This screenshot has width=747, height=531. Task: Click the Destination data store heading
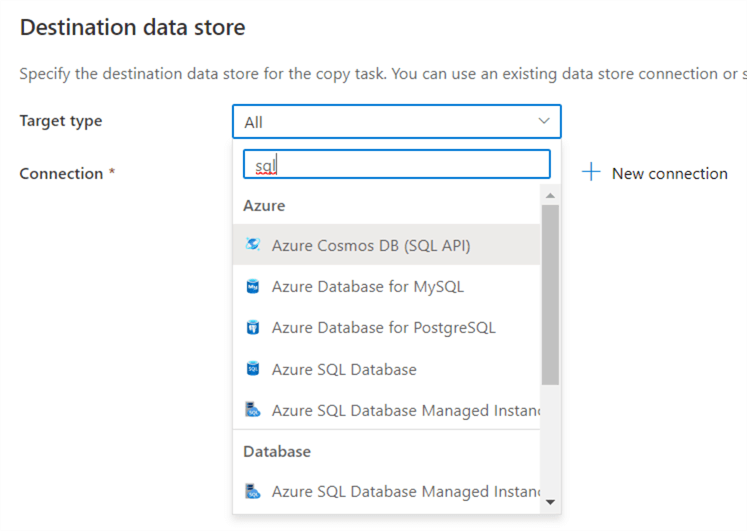click(132, 27)
